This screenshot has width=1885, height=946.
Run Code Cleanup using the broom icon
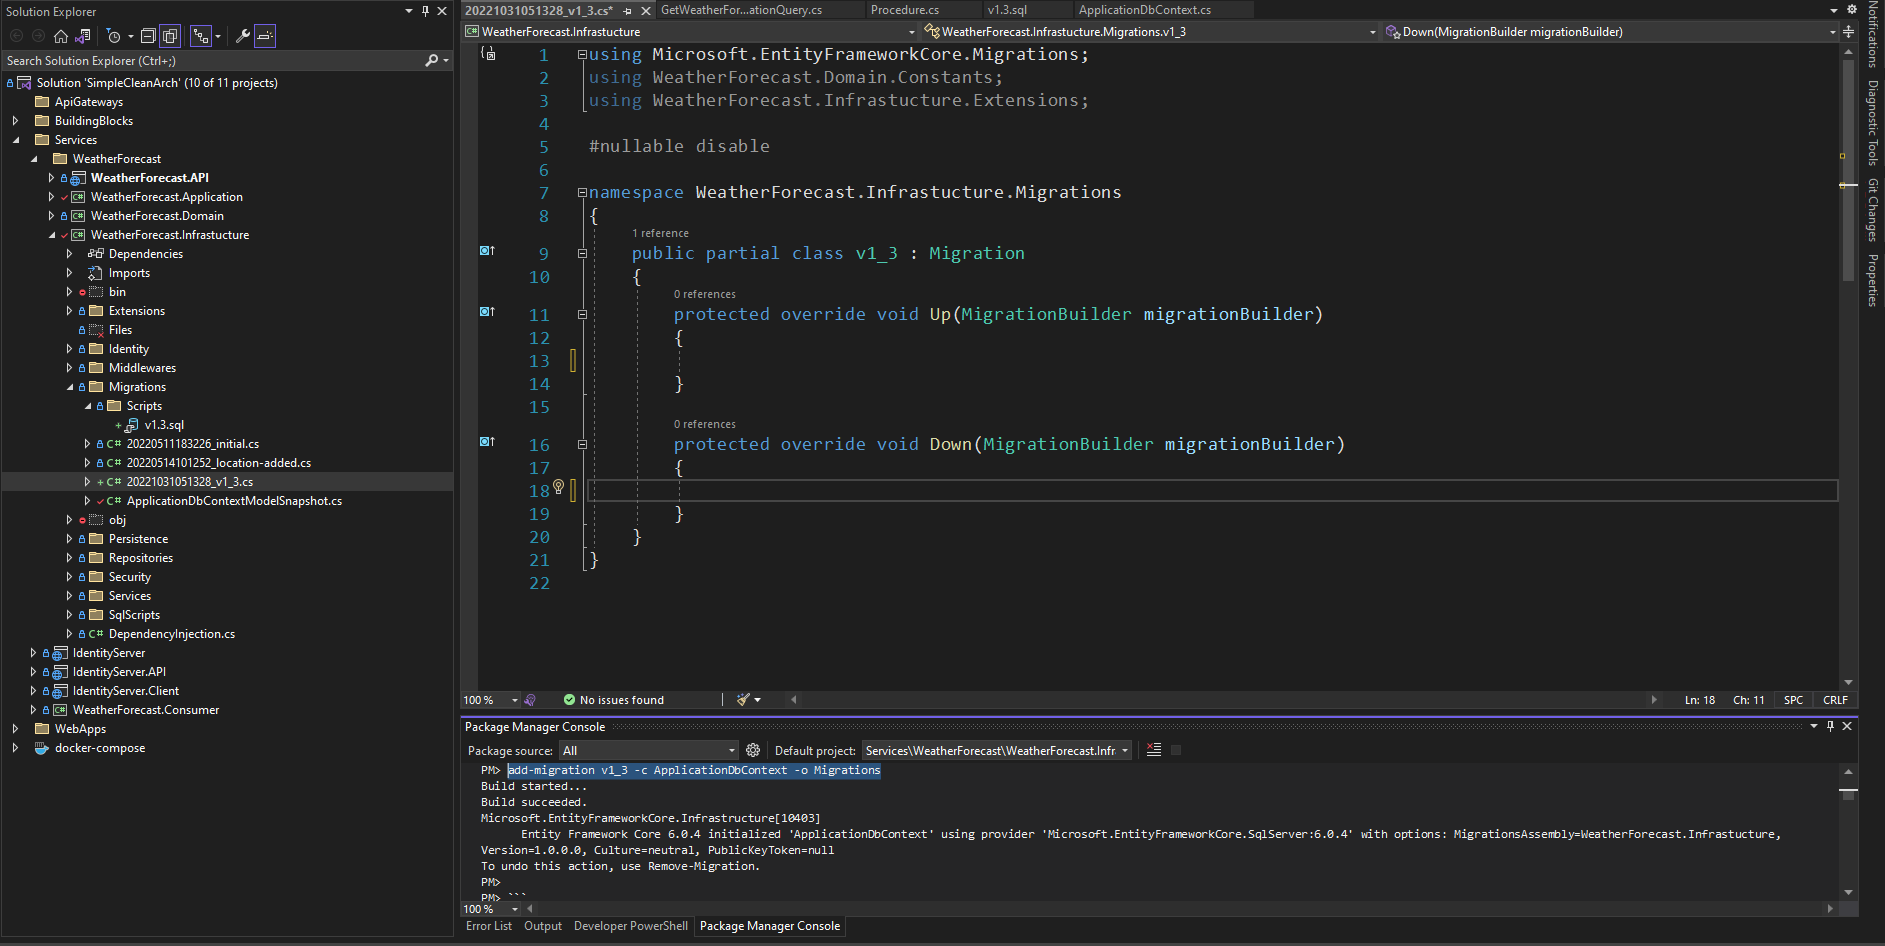(x=742, y=700)
